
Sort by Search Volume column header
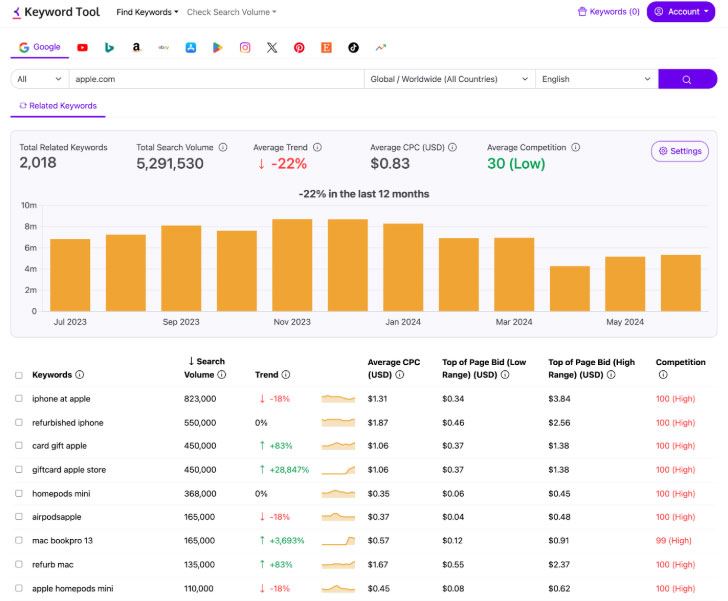(x=205, y=368)
